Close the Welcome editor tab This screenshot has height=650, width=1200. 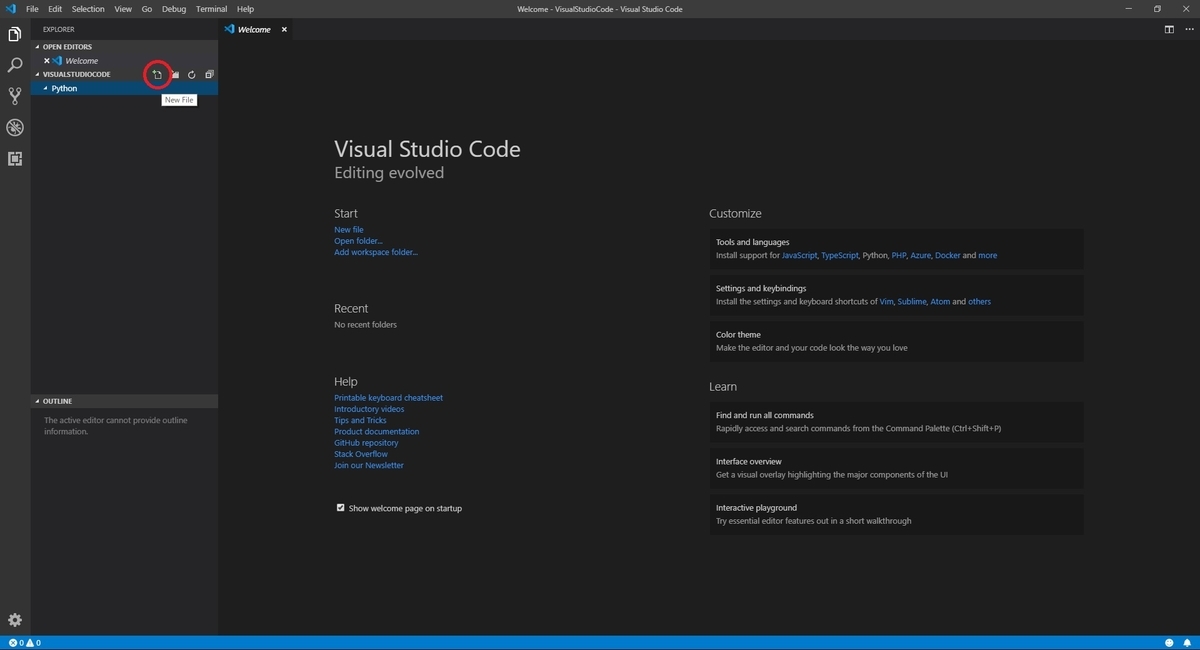284,30
